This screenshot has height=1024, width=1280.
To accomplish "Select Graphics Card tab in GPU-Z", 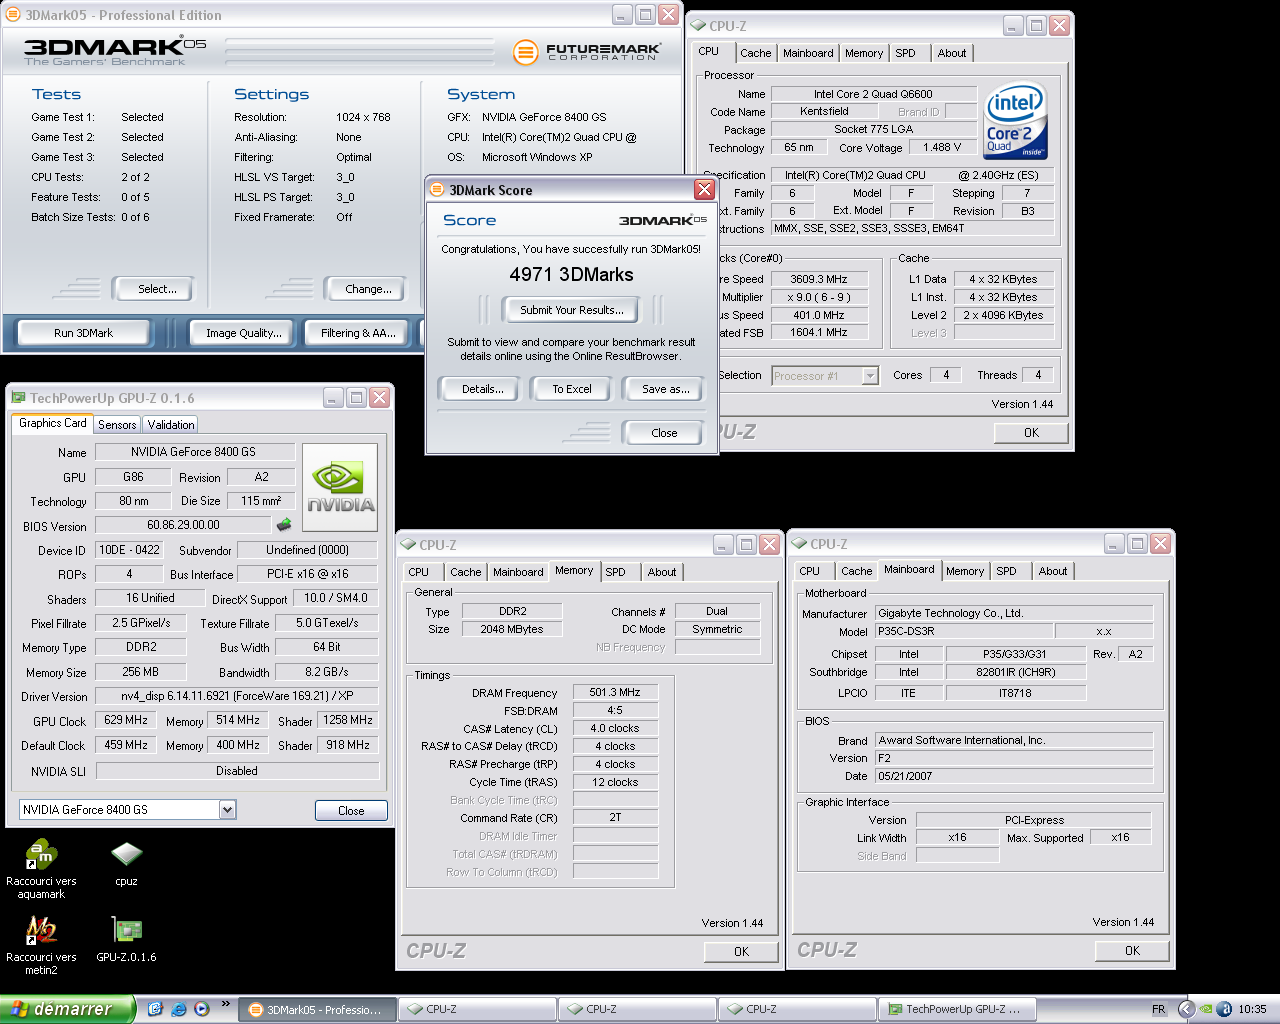I will [53, 423].
